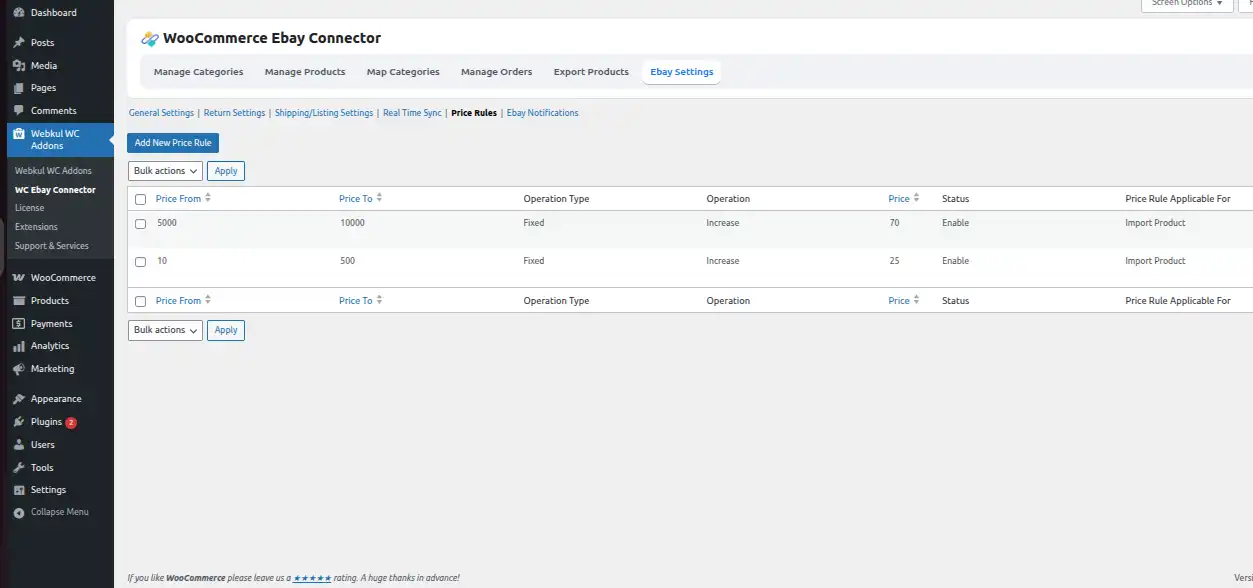Click the Analytics bar chart icon
The height and width of the screenshot is (588, 1253).
pyautogui.click(x=19, y=346)
